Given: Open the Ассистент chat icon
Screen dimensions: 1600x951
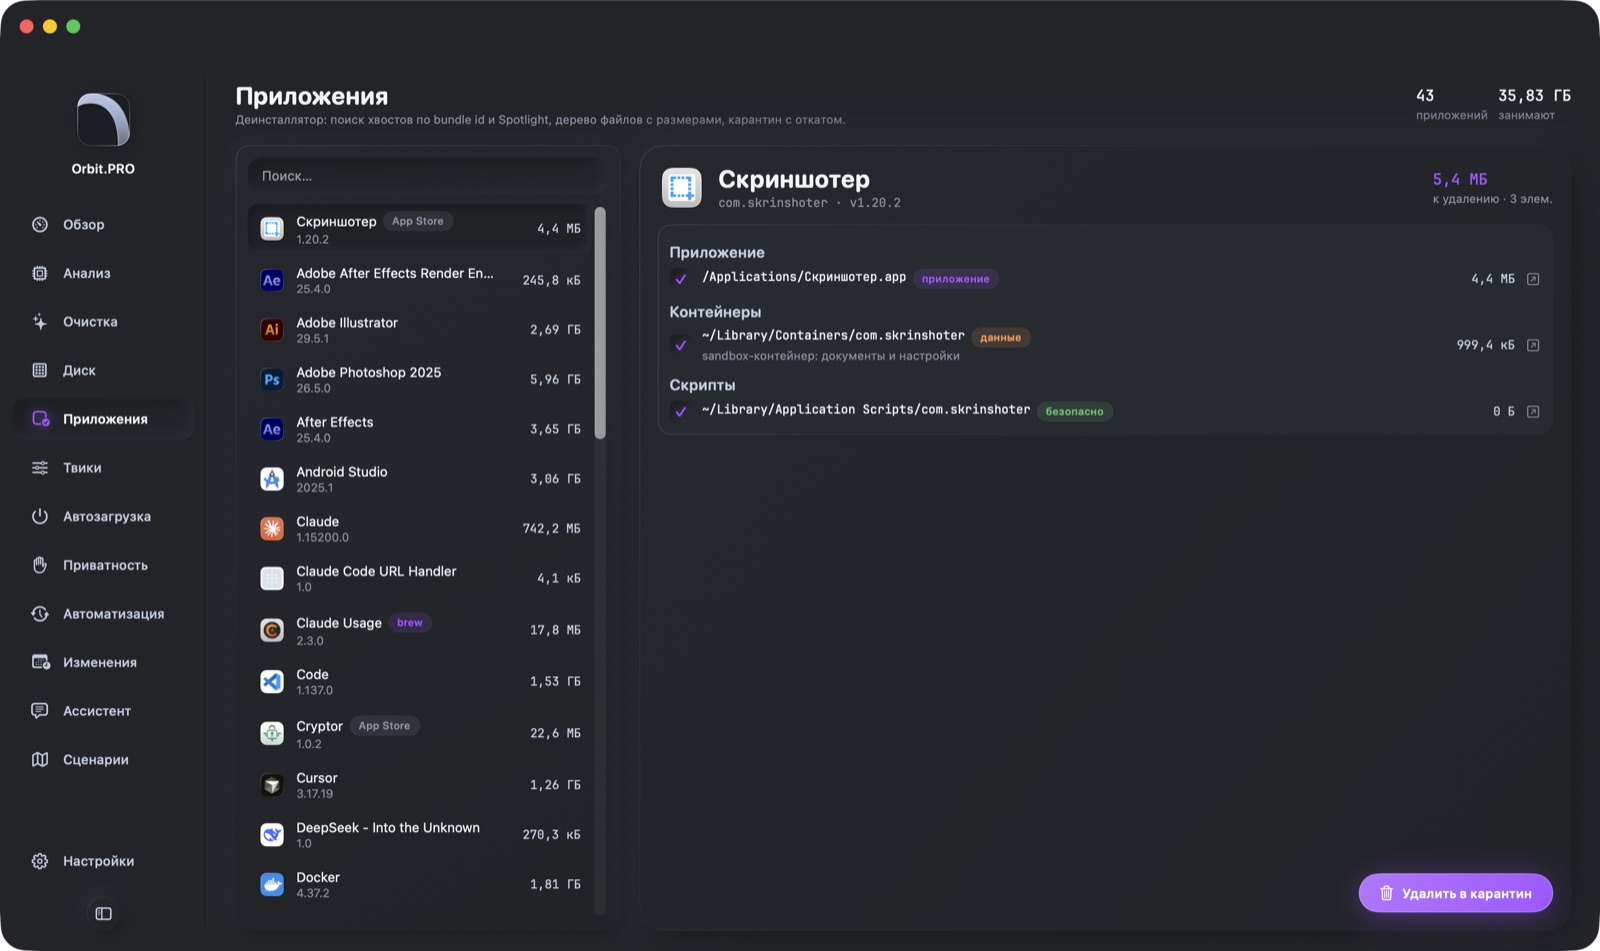Looking at the screenshot, I should click(40, 711).
